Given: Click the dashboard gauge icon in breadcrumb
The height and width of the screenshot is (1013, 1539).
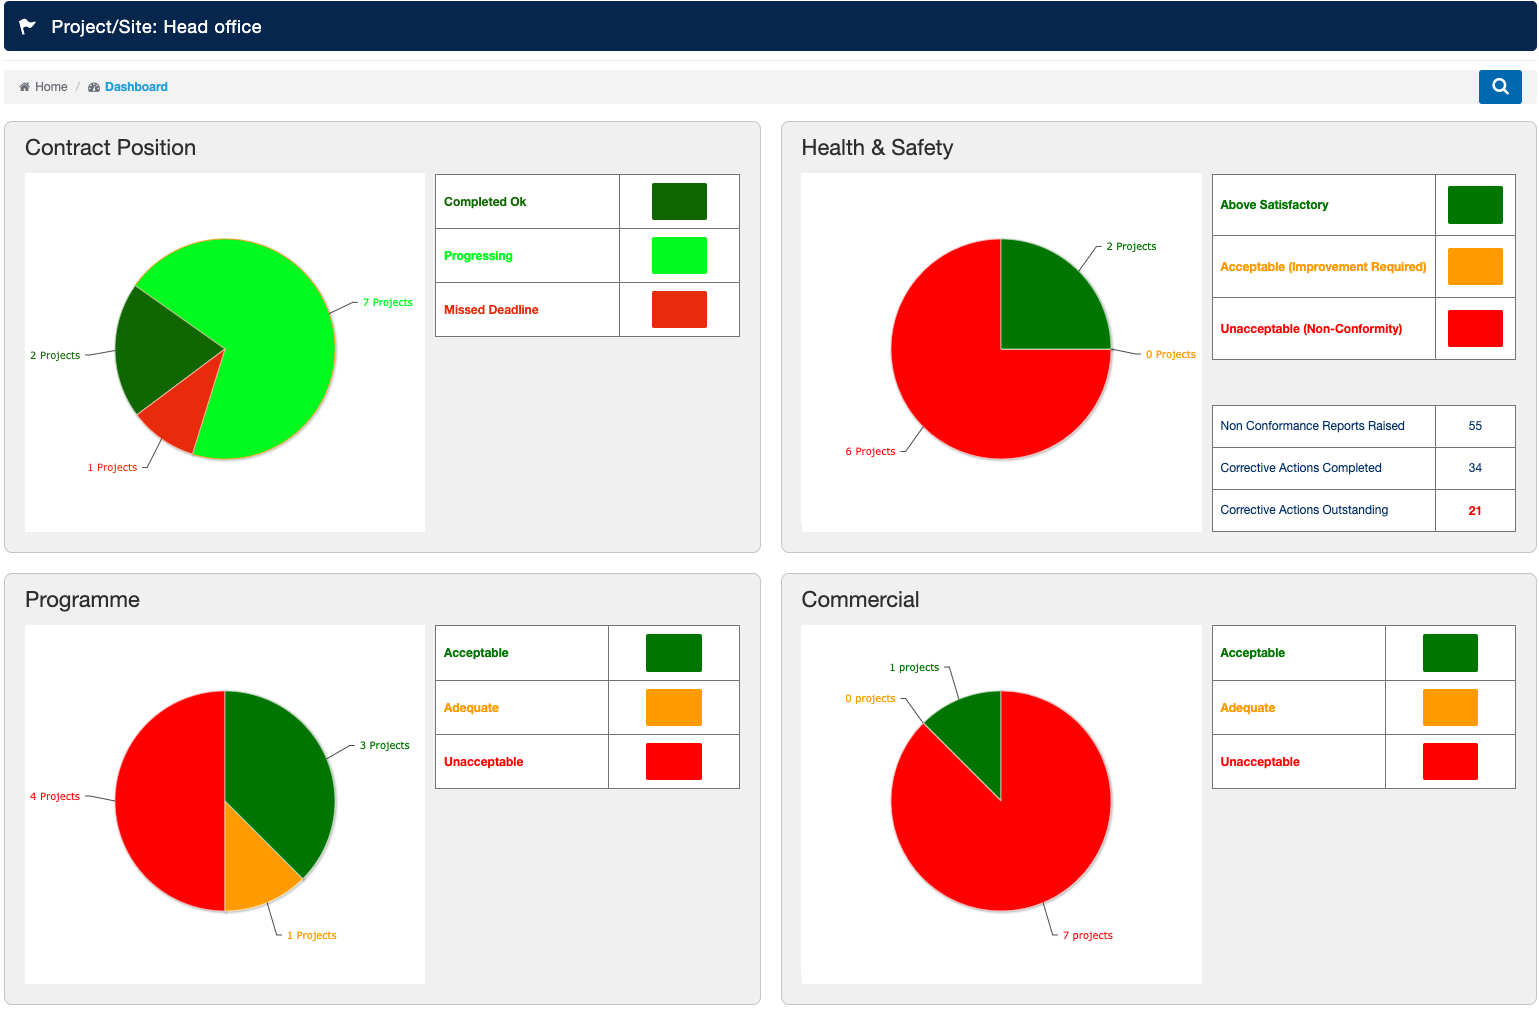Looking at the screenshot, I should pyautogui.click(x=94, y=87).
